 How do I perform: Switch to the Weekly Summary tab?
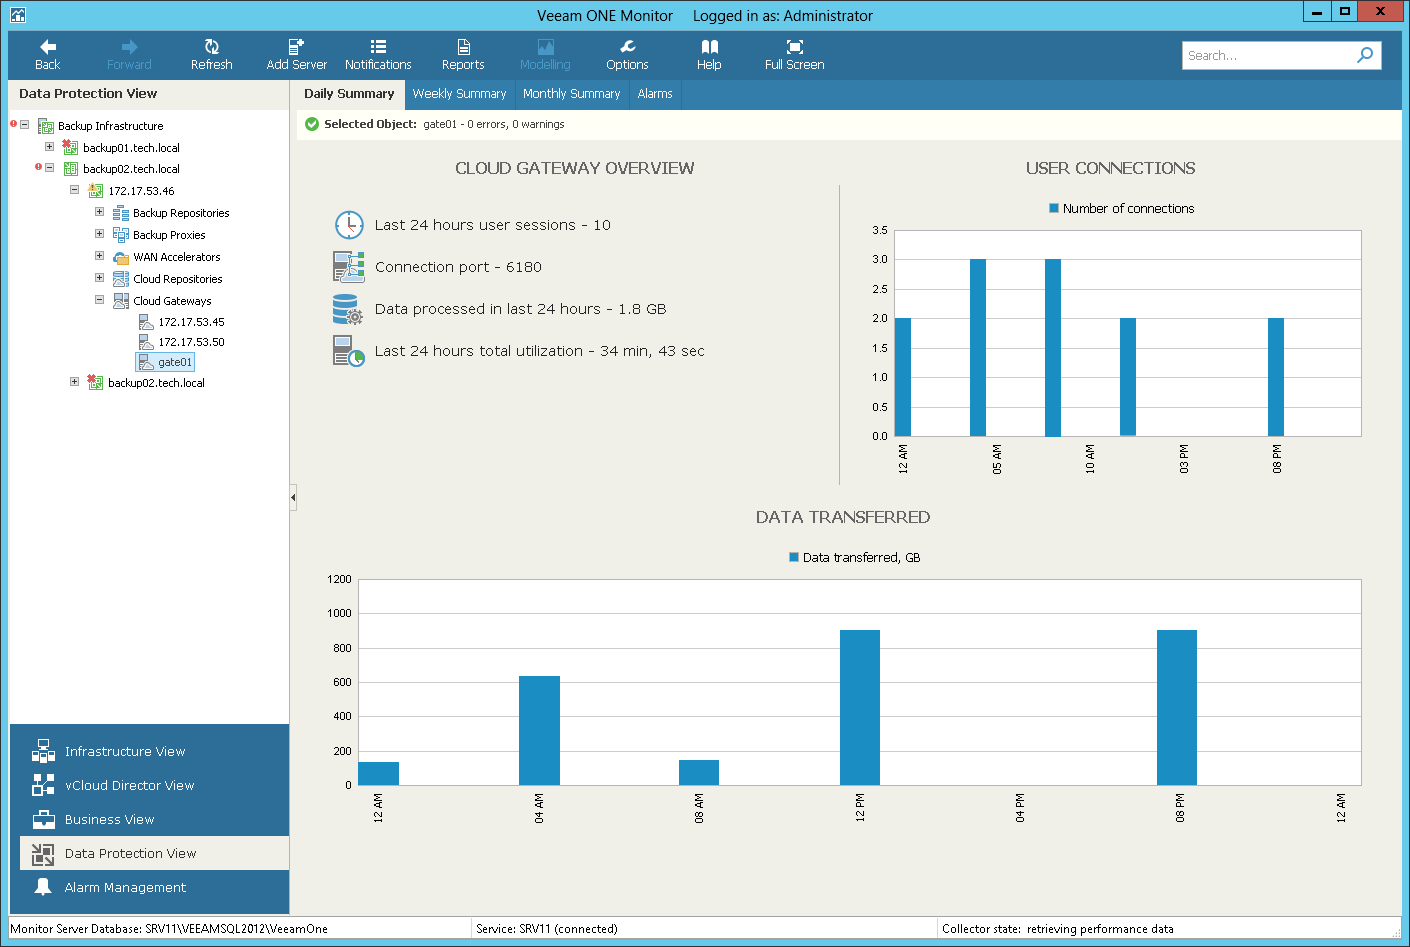coord(459,94)
